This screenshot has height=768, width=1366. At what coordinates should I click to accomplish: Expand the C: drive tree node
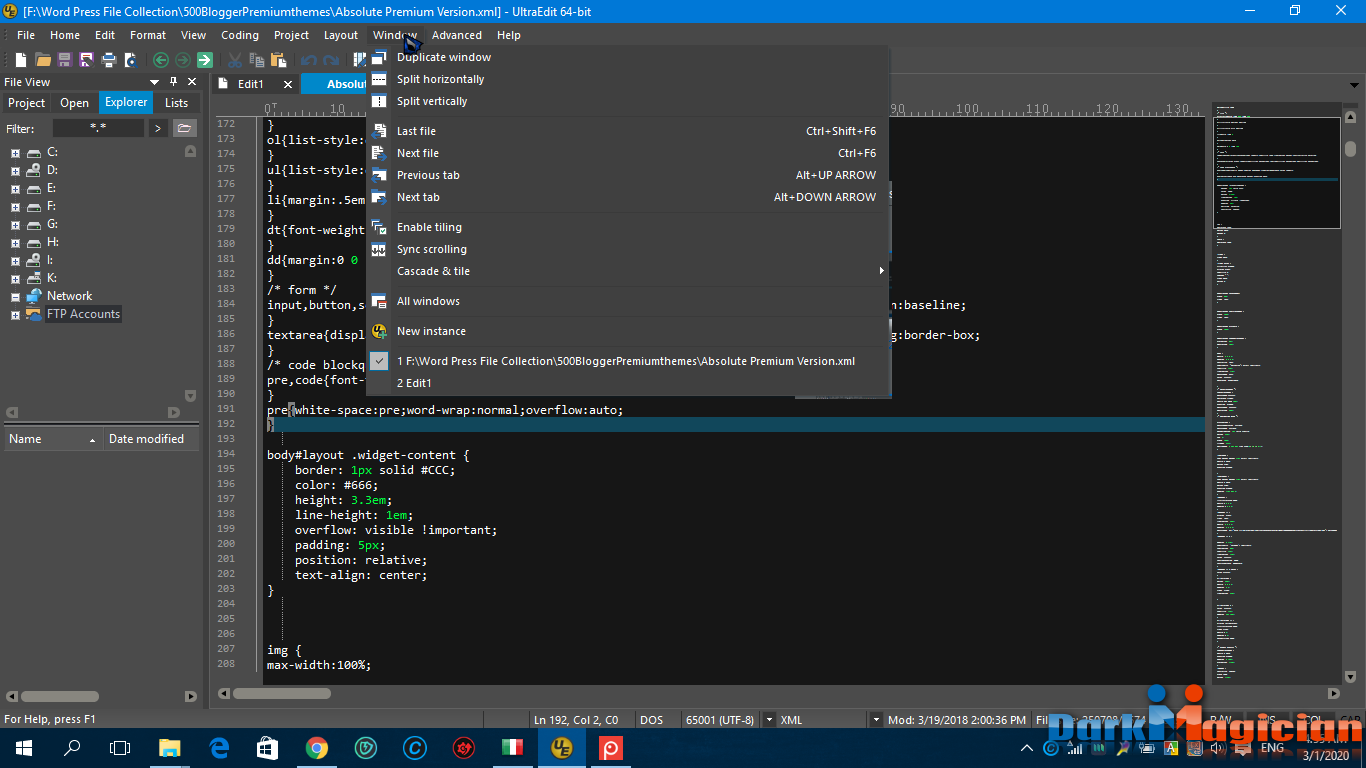click(x=15, y=153)
